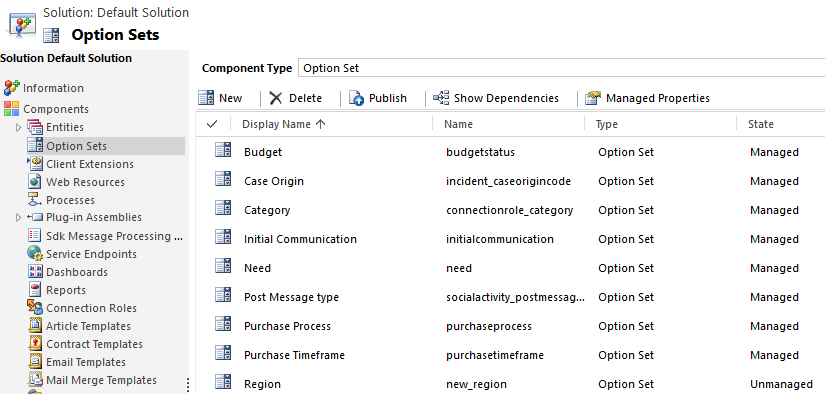Click the budgetstatus name cell

tap(480, 152)
